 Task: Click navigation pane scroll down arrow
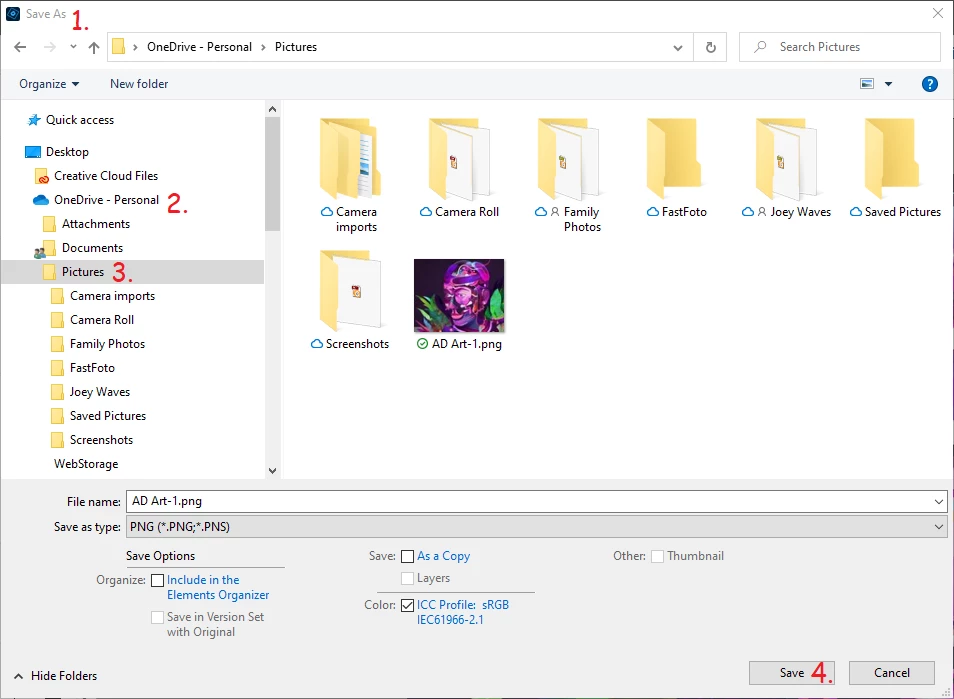[x=273, y=470]
